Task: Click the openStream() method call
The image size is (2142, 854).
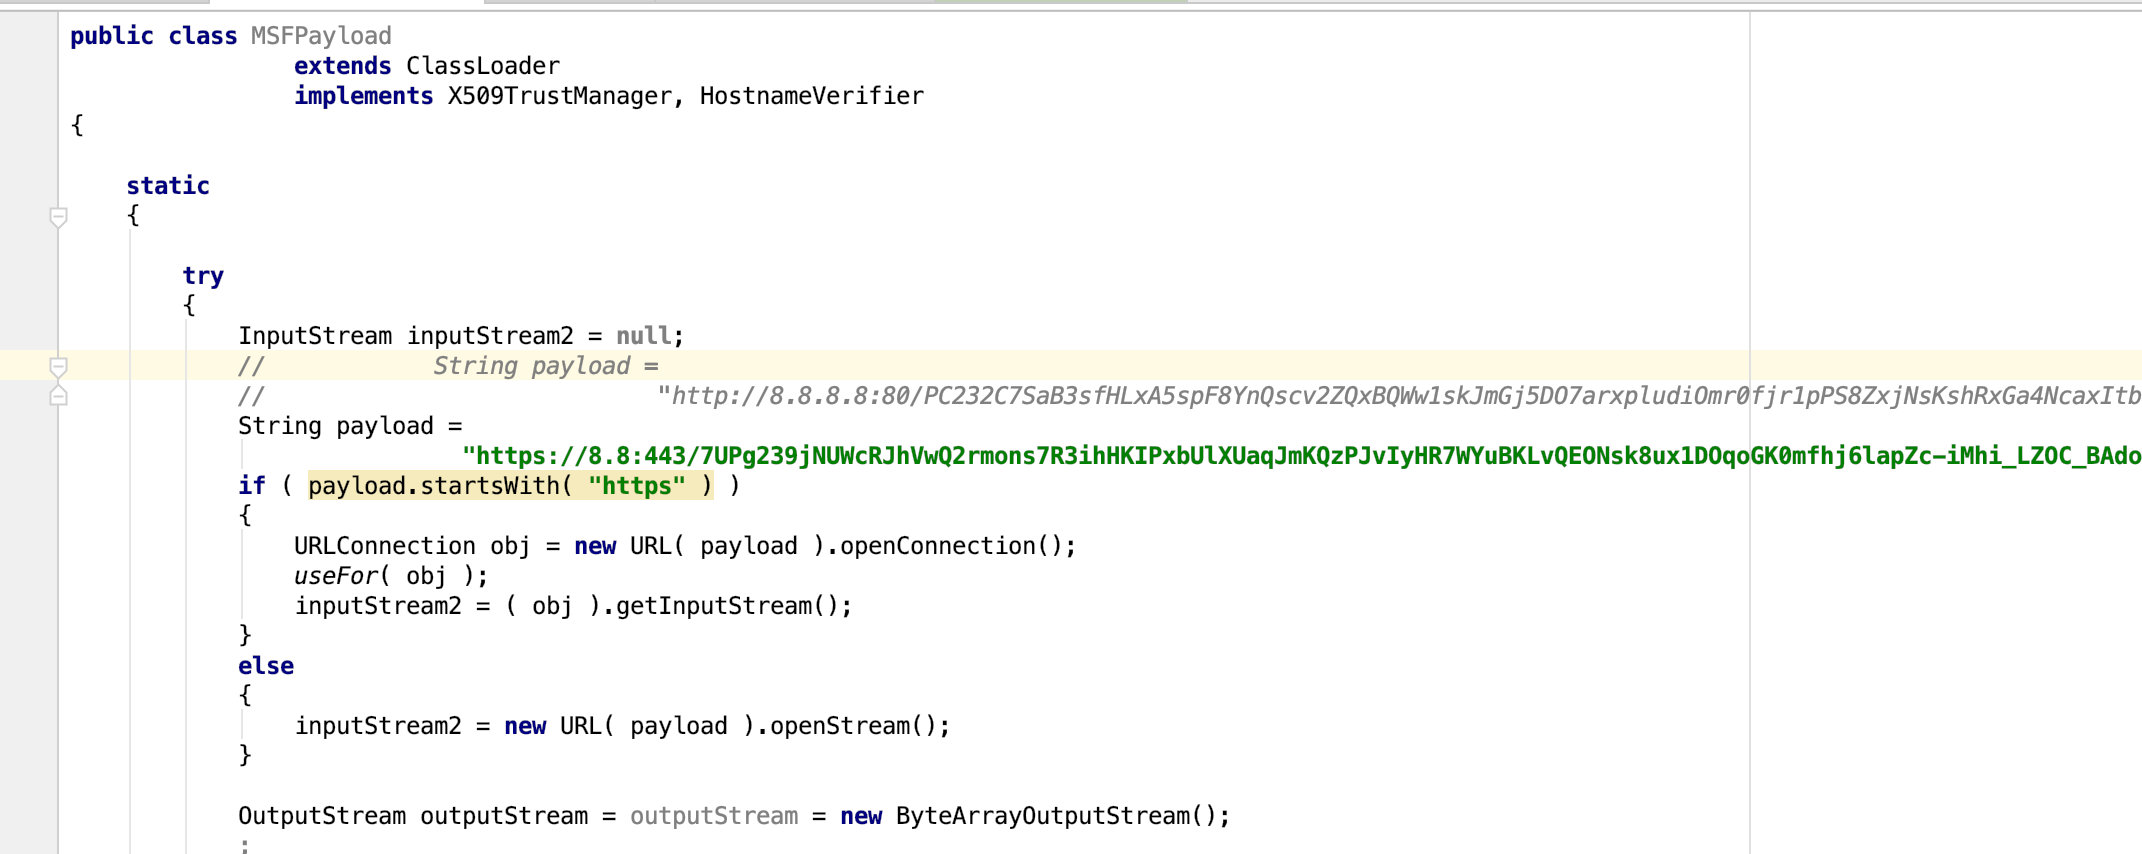Action: coord(853,726)
